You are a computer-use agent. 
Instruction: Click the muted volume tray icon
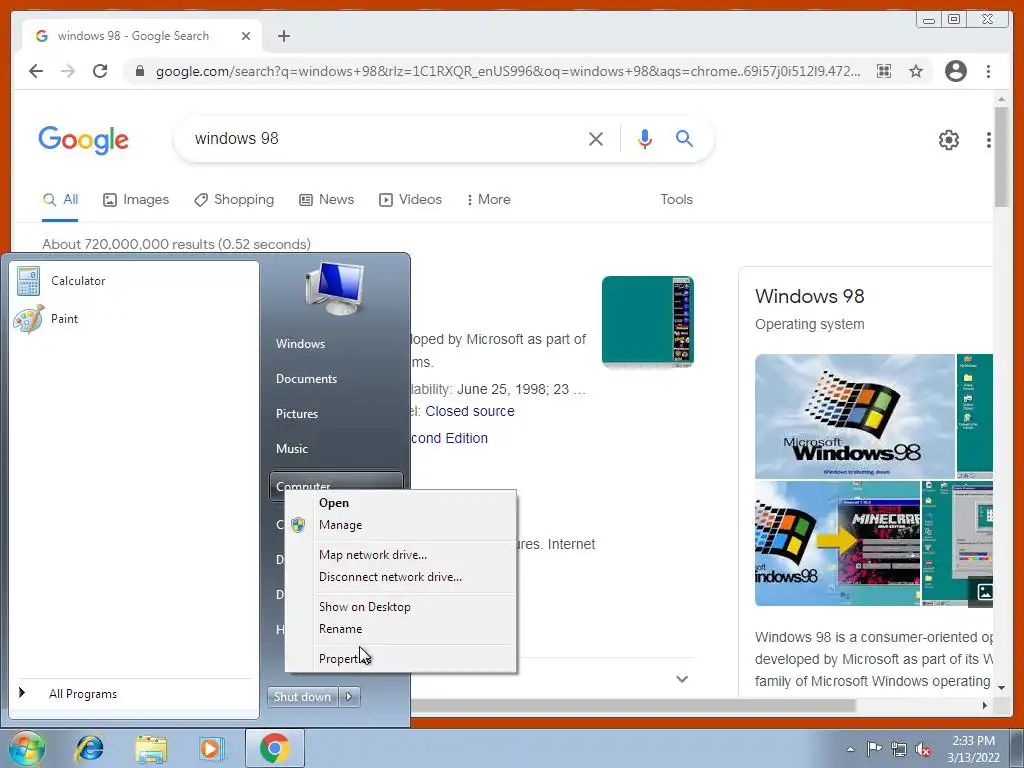tap(923, 750)
